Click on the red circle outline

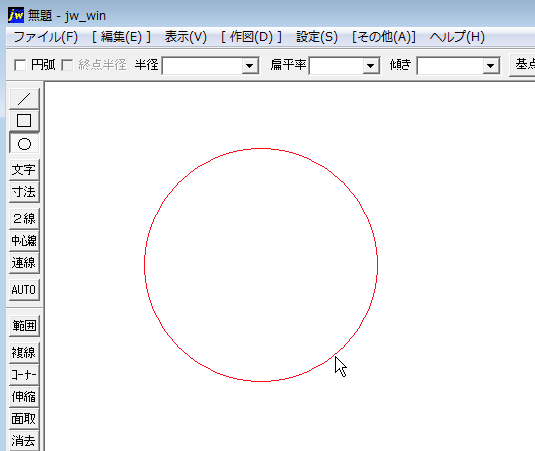pyautogui.click(x=261, y=149)
